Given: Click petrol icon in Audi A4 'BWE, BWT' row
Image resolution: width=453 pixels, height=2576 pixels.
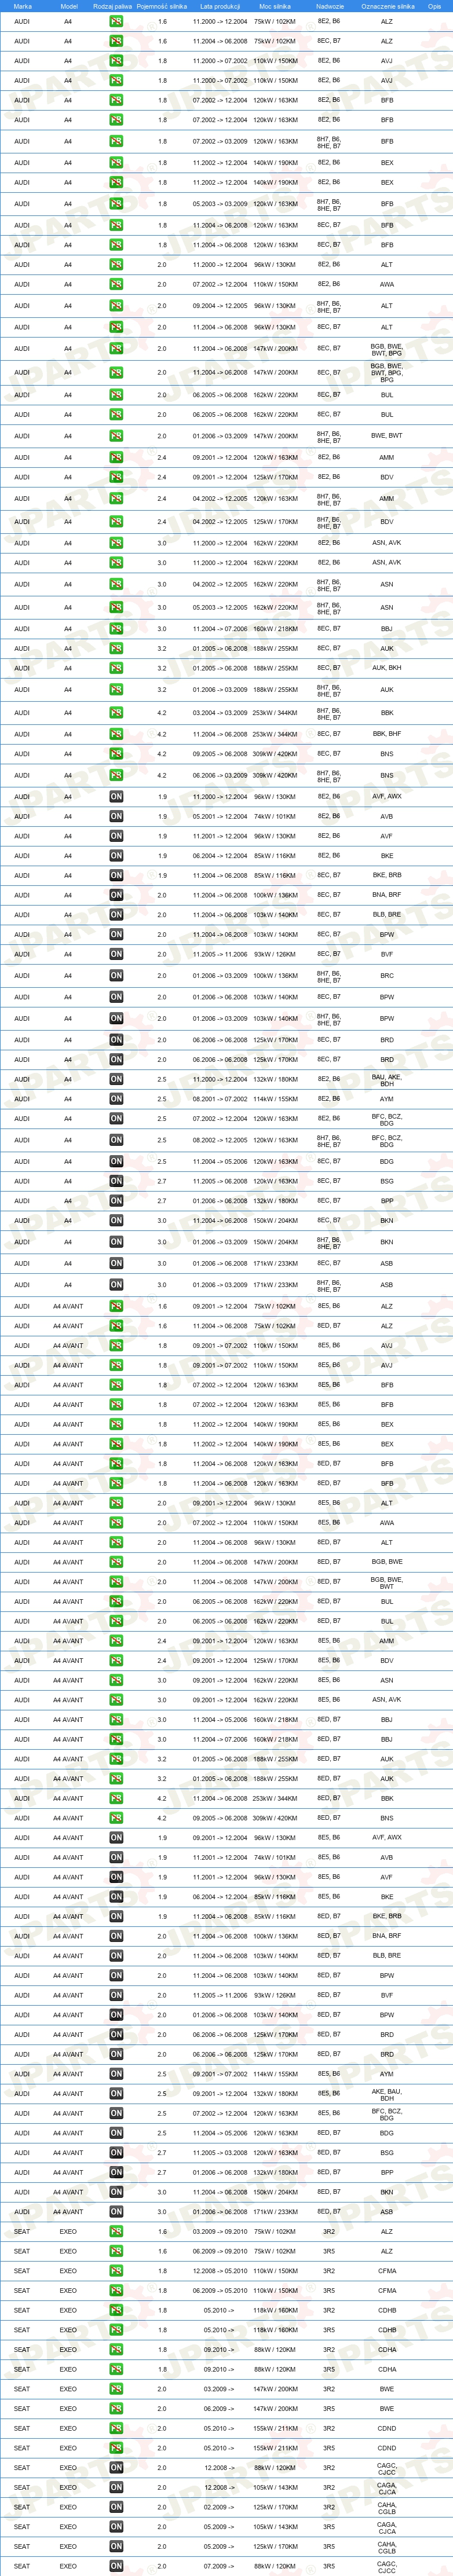Looking at the screenshot, I should 116,436.
